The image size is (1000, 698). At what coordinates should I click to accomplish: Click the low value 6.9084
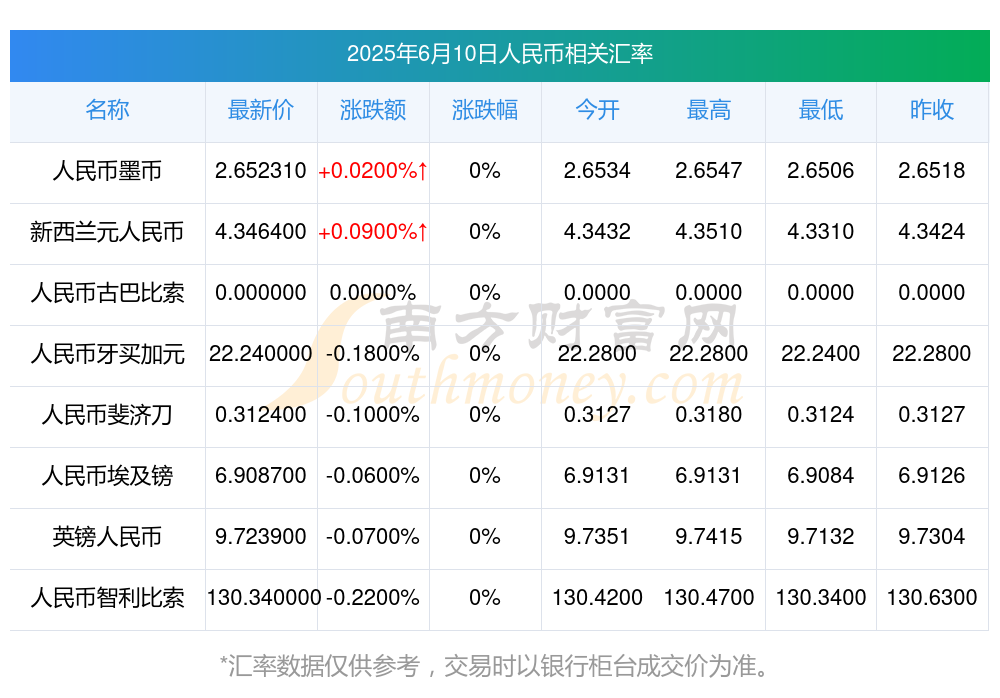click(821, 475)
